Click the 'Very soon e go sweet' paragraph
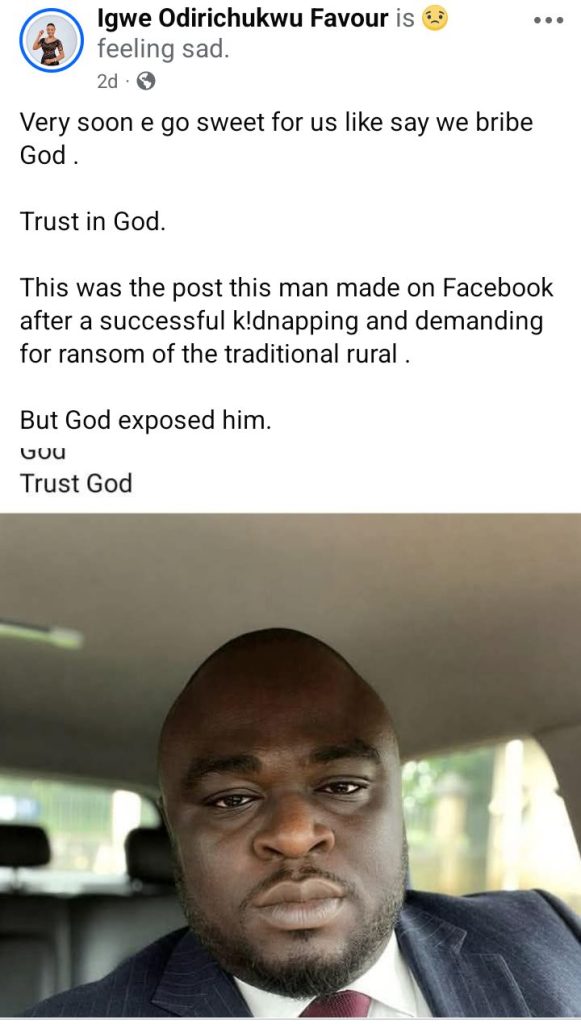The image size is (581, 1024). point(276,138)
